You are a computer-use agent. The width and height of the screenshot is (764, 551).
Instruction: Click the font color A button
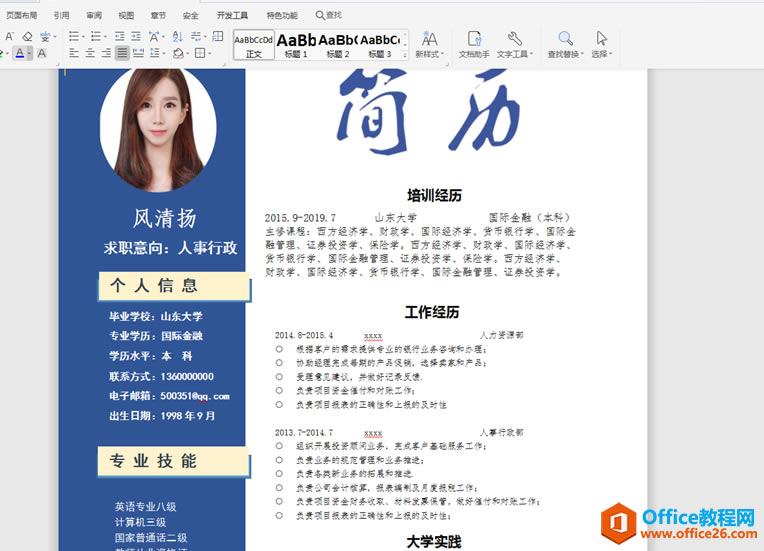tap(20, 54)
